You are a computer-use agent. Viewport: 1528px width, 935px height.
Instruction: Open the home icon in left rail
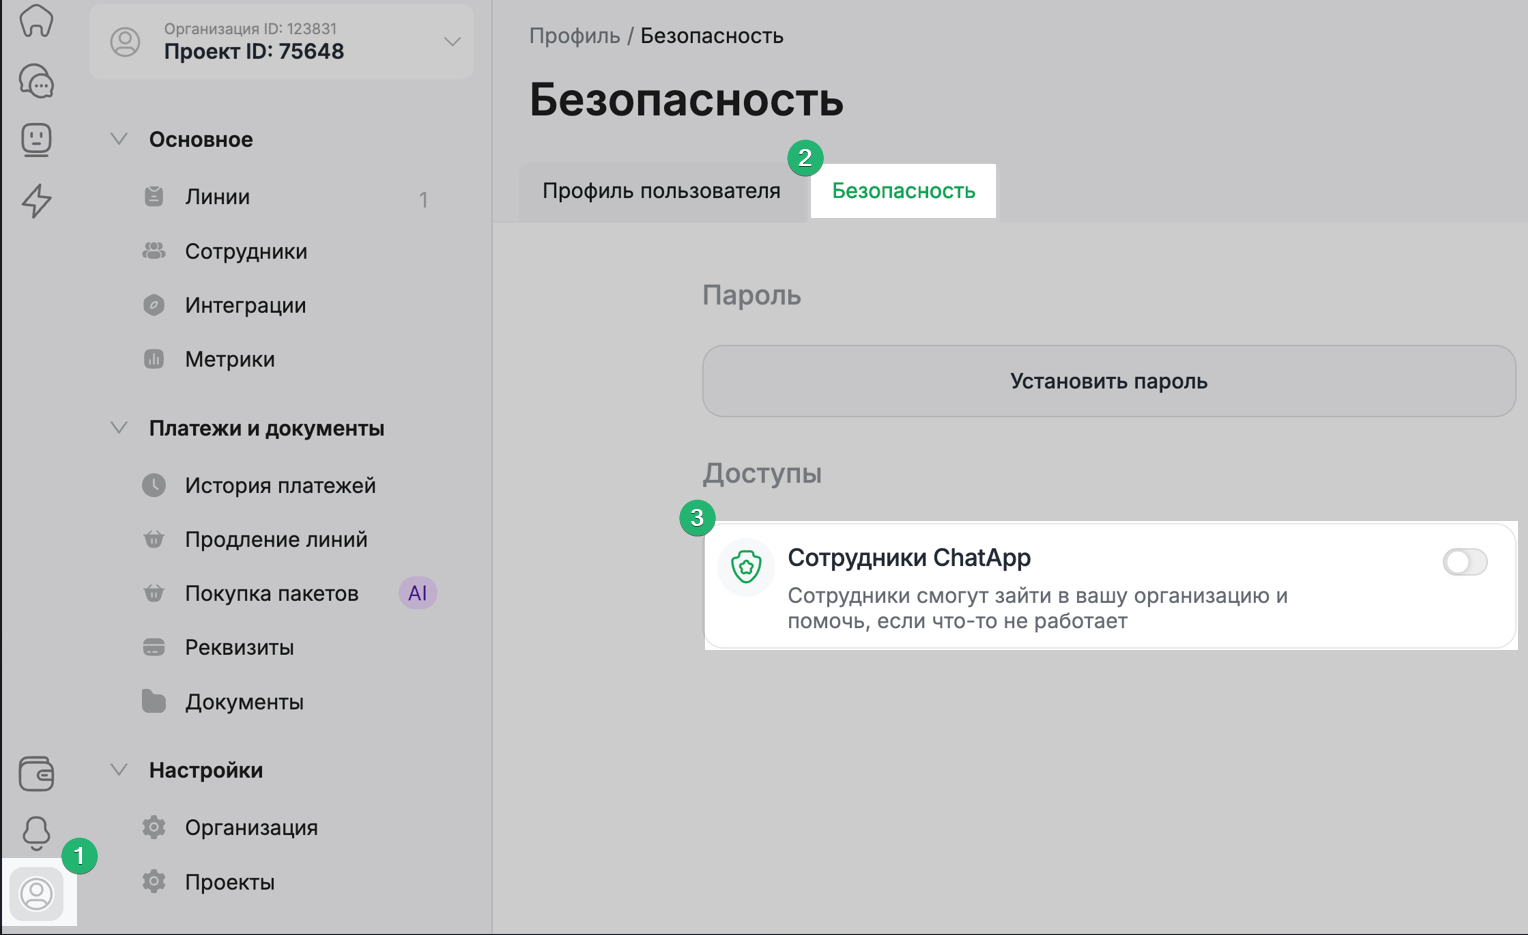tap(37, 20)
